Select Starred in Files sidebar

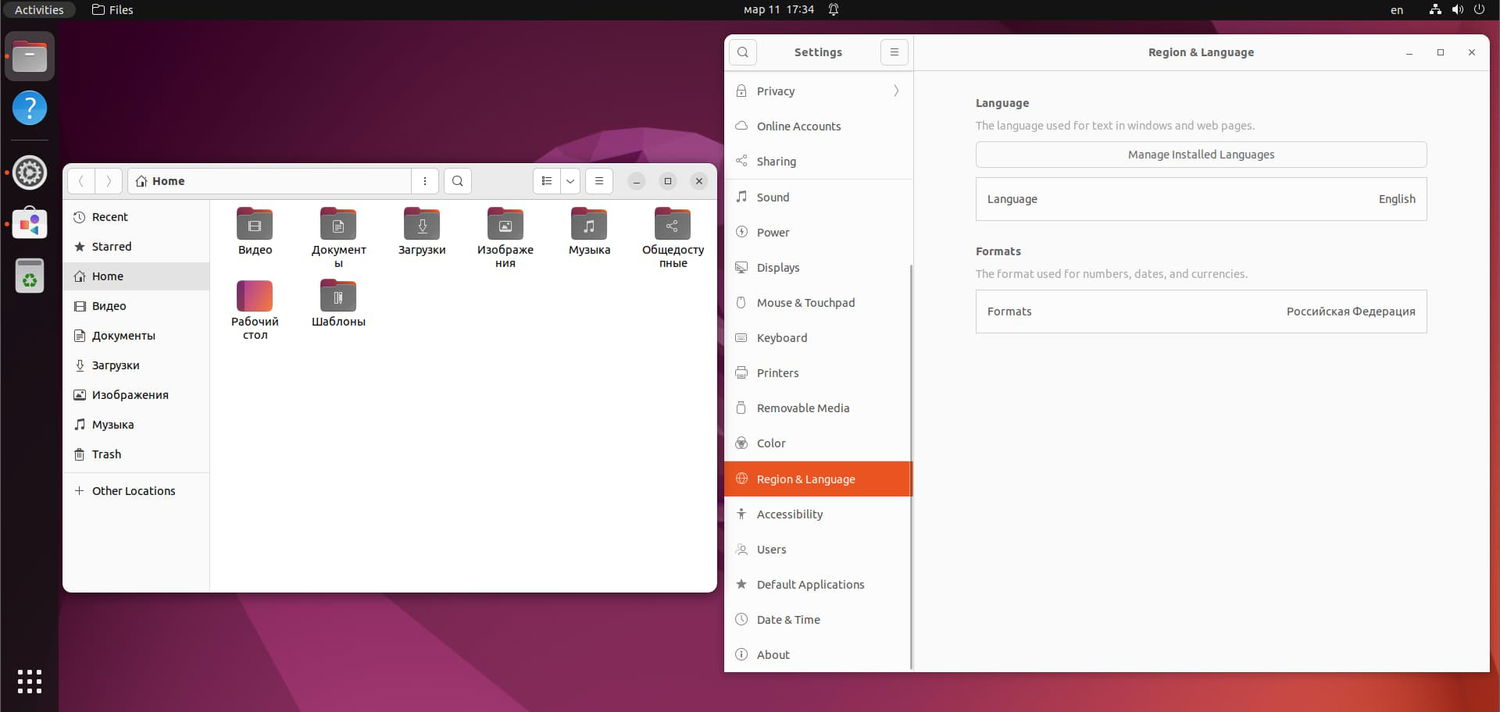tap(136, 246)
